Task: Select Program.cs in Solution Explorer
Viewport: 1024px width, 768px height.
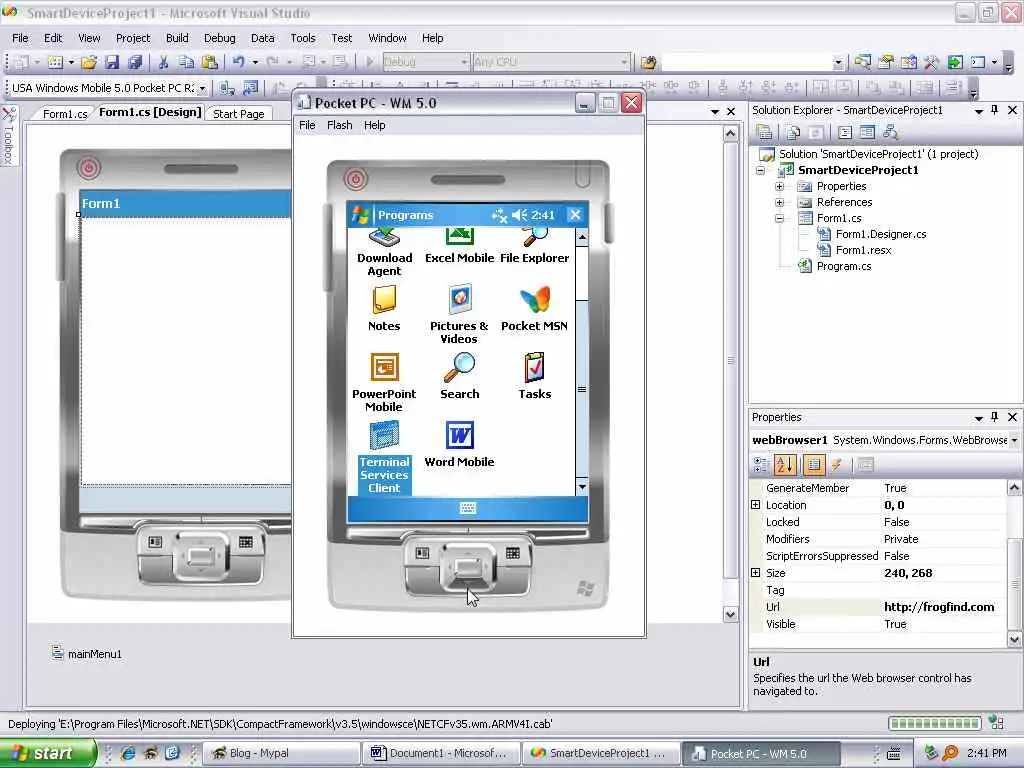Action: 843,266
